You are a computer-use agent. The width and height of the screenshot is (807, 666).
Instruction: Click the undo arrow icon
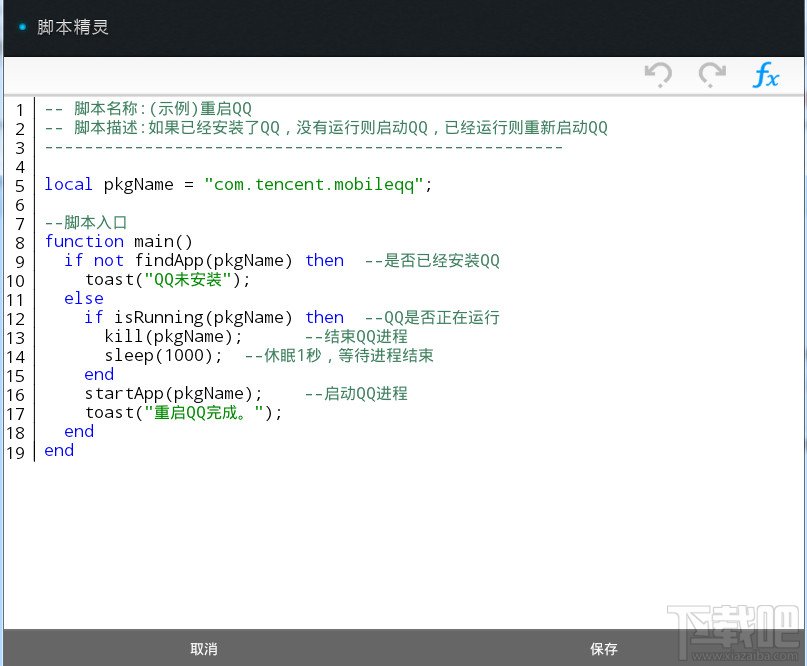click(x=658, y=75)
